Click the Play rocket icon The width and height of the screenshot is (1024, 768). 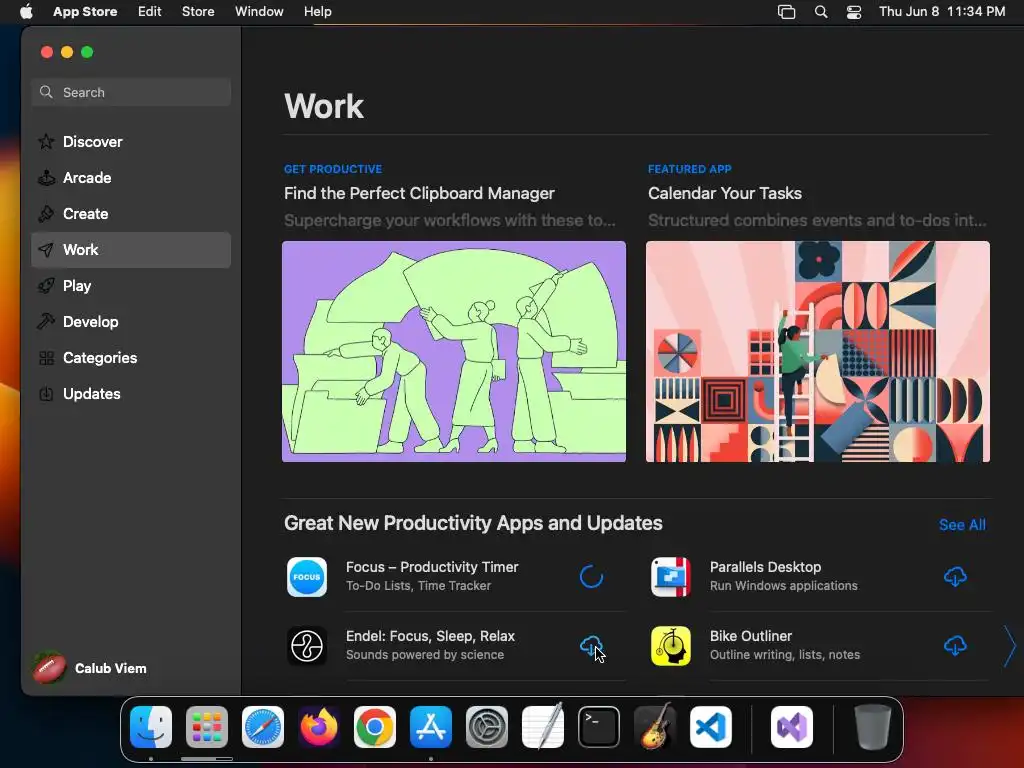point(46,285)
